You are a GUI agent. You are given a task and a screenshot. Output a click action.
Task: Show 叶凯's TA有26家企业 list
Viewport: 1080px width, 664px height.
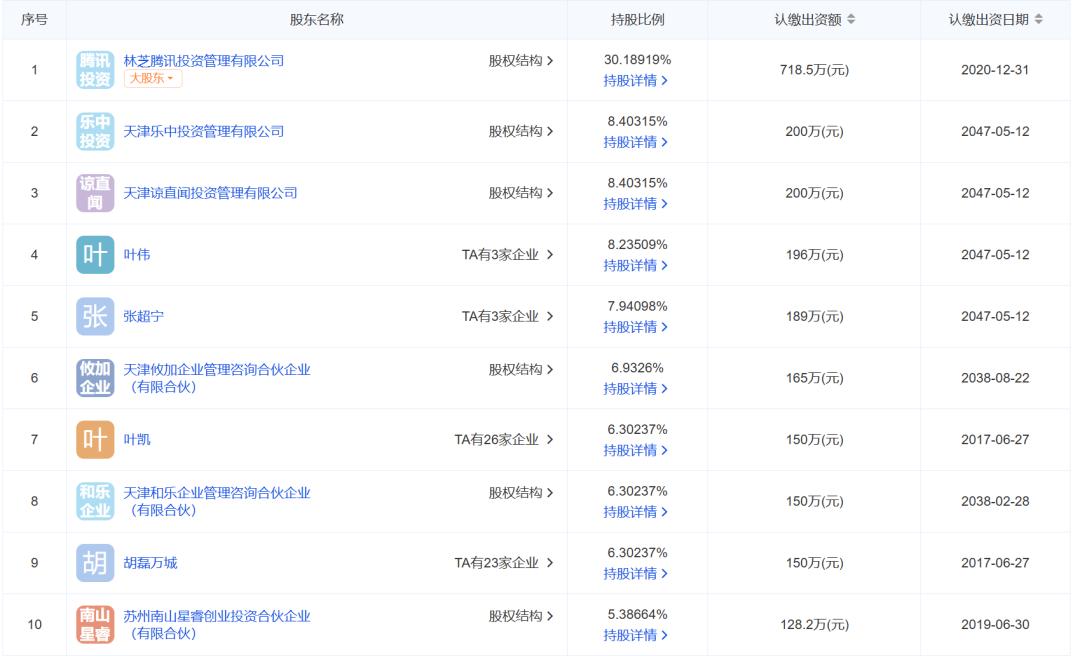pyautogui.click(x=503, y=440)
